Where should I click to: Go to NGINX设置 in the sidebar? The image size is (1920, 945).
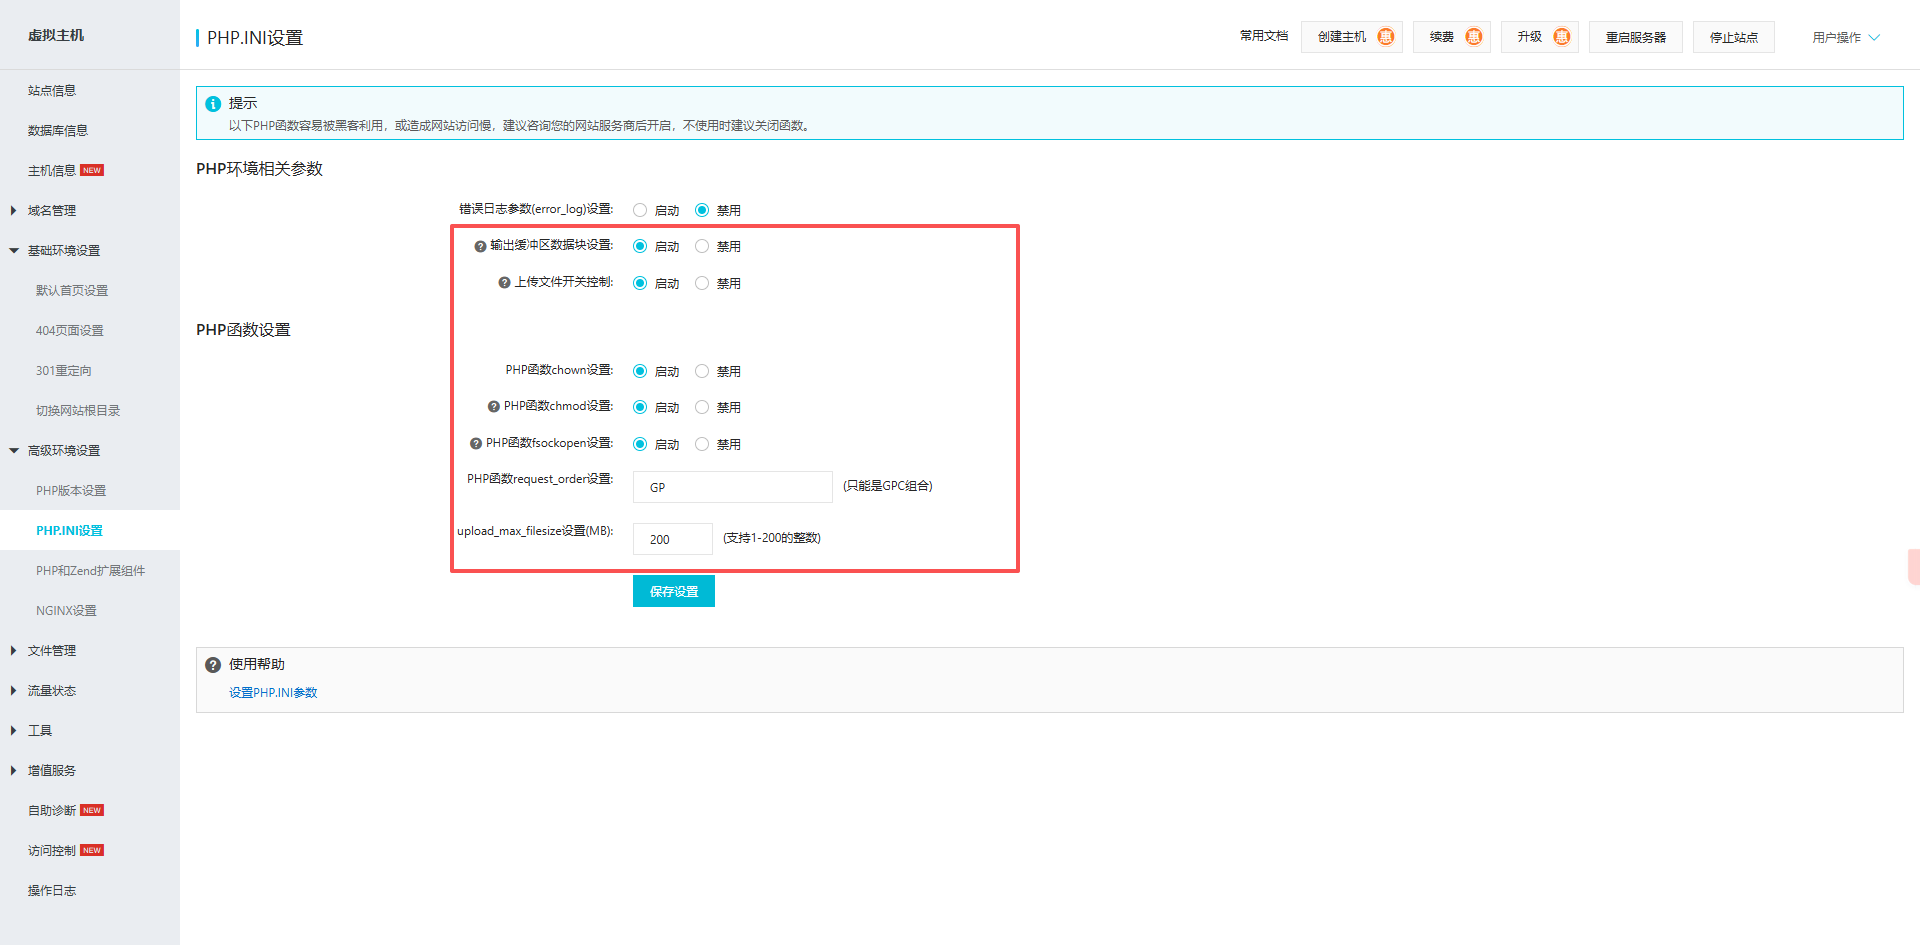point(66,610)
